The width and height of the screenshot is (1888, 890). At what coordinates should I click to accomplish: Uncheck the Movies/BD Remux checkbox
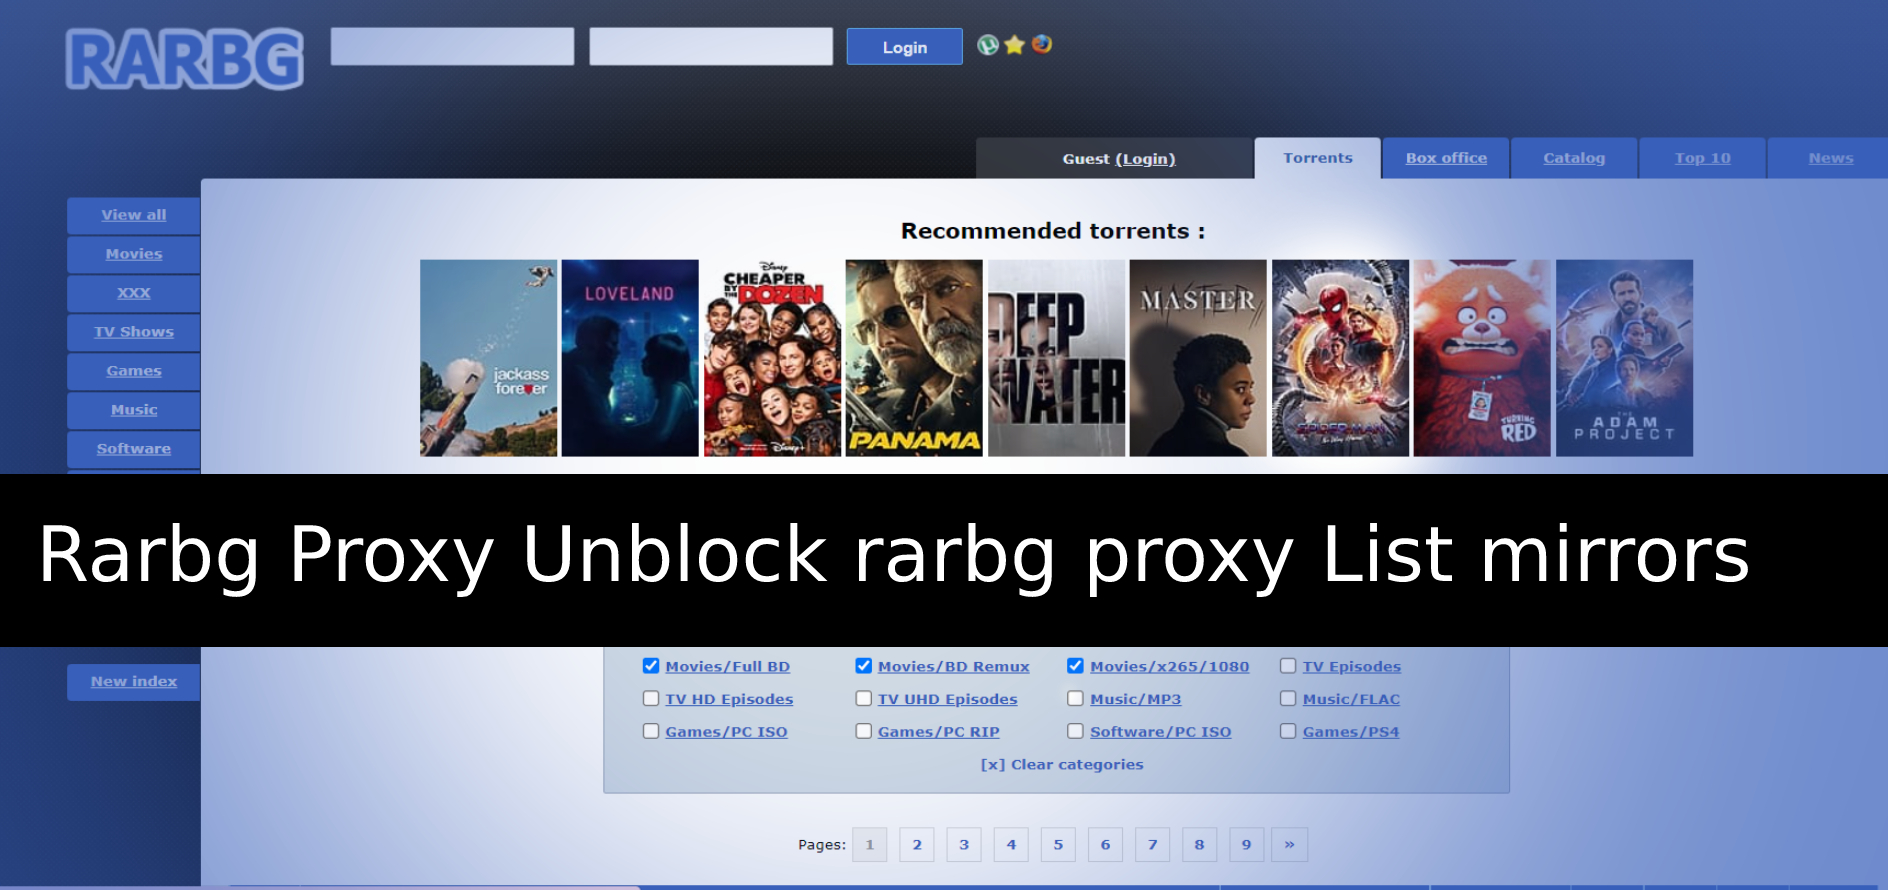(864, 666)
